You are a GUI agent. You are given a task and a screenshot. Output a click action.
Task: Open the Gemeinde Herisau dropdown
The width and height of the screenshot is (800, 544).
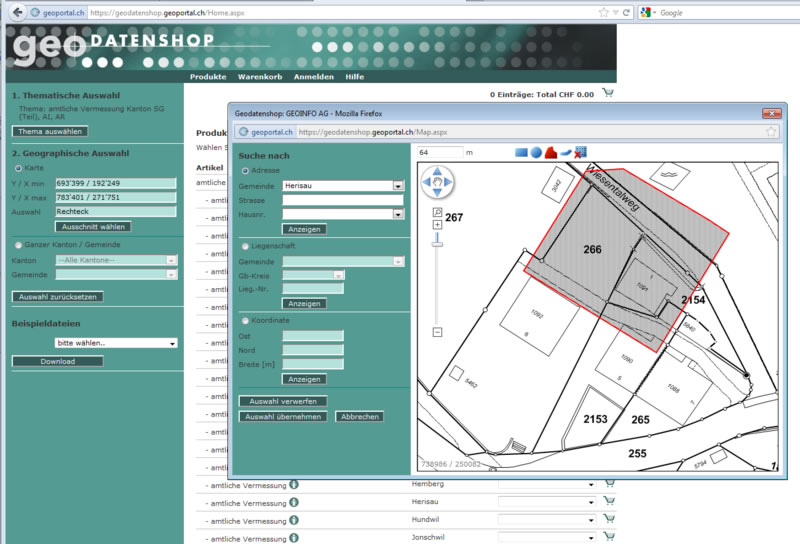(398, 186)
